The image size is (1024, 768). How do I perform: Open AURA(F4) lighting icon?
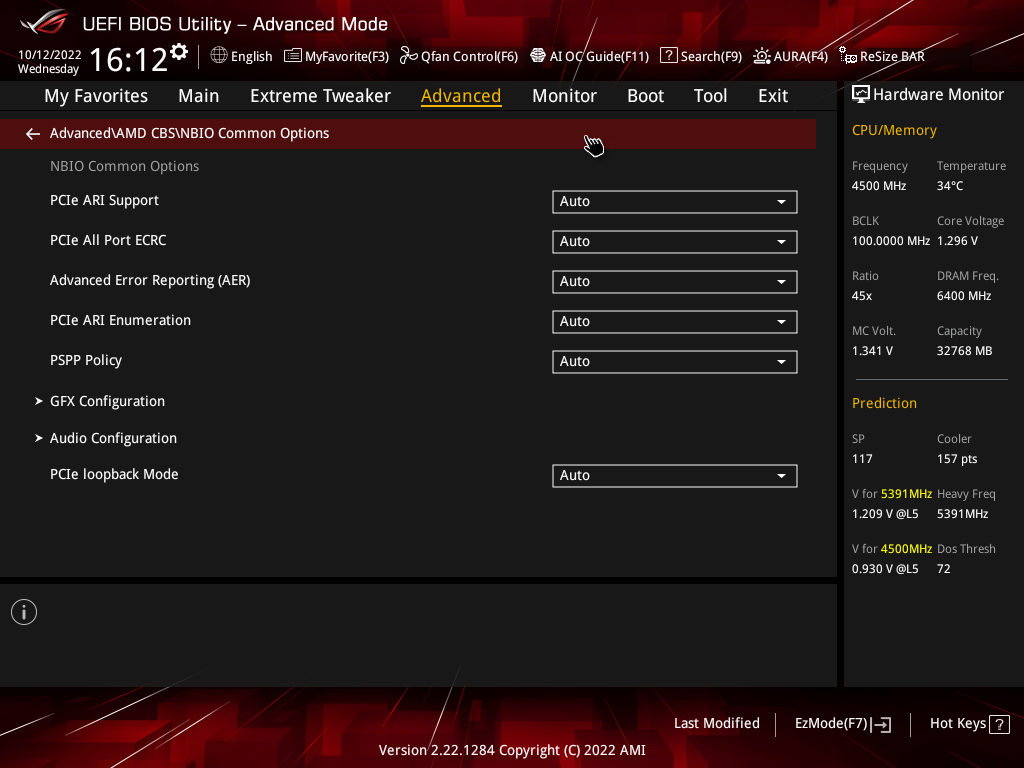tap(761, 56)
